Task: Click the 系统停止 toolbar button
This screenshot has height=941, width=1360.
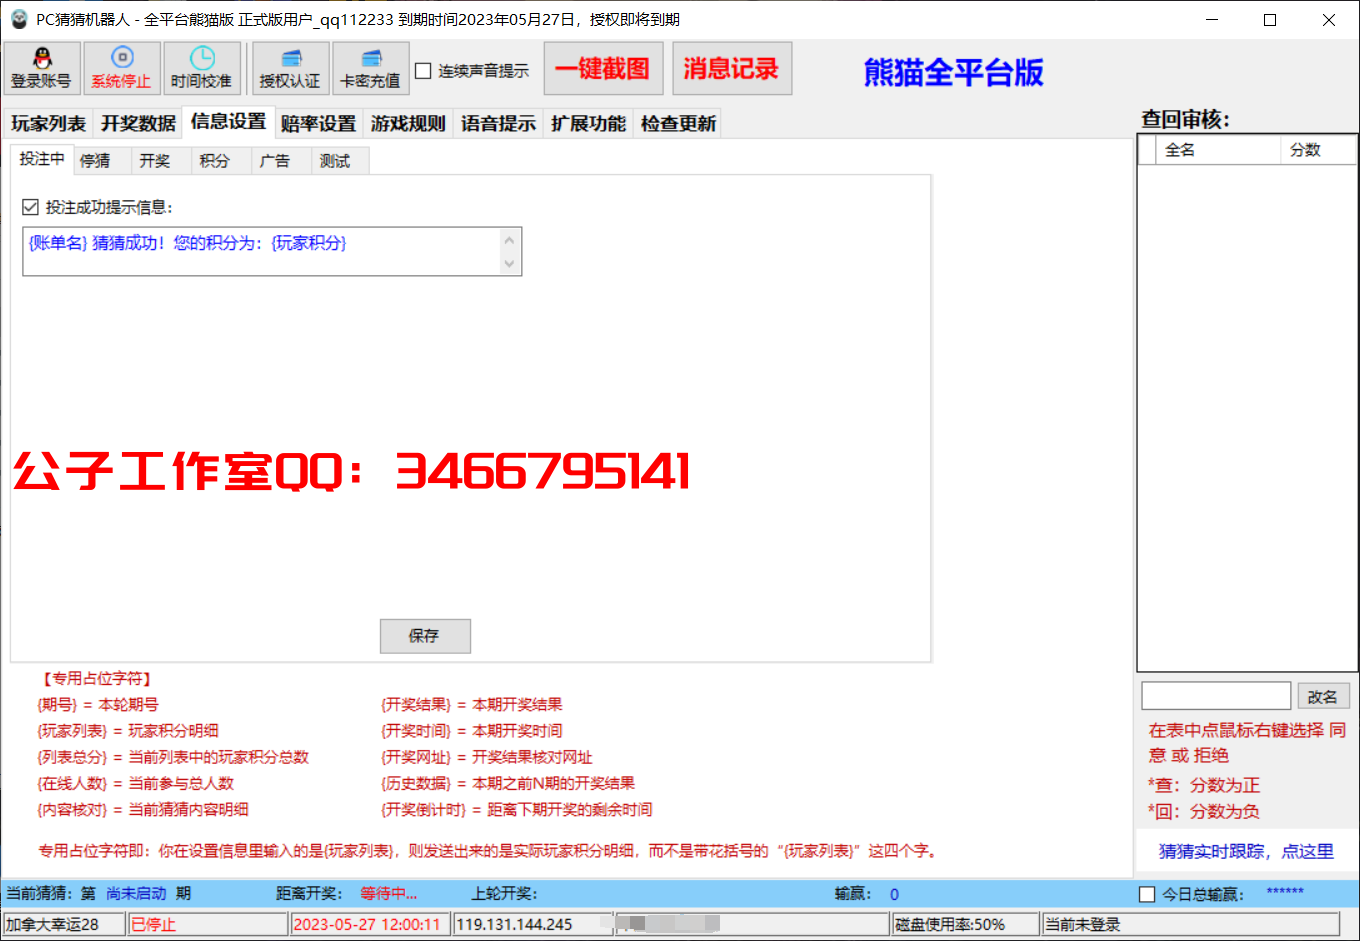Action: (121, 69)
